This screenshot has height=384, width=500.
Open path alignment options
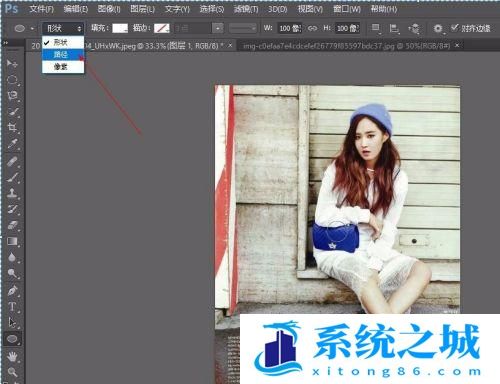point(394,28)
